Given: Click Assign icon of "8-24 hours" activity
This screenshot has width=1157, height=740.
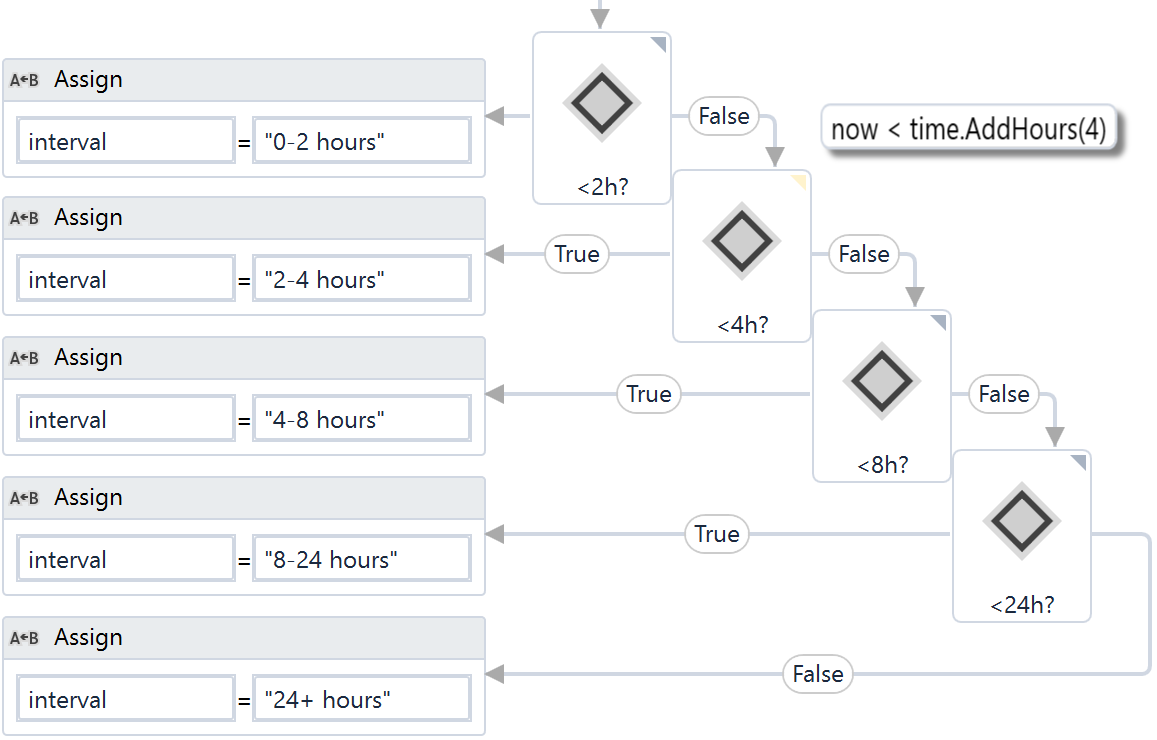Looking at the screenshot, I should (x=24, y=498).
